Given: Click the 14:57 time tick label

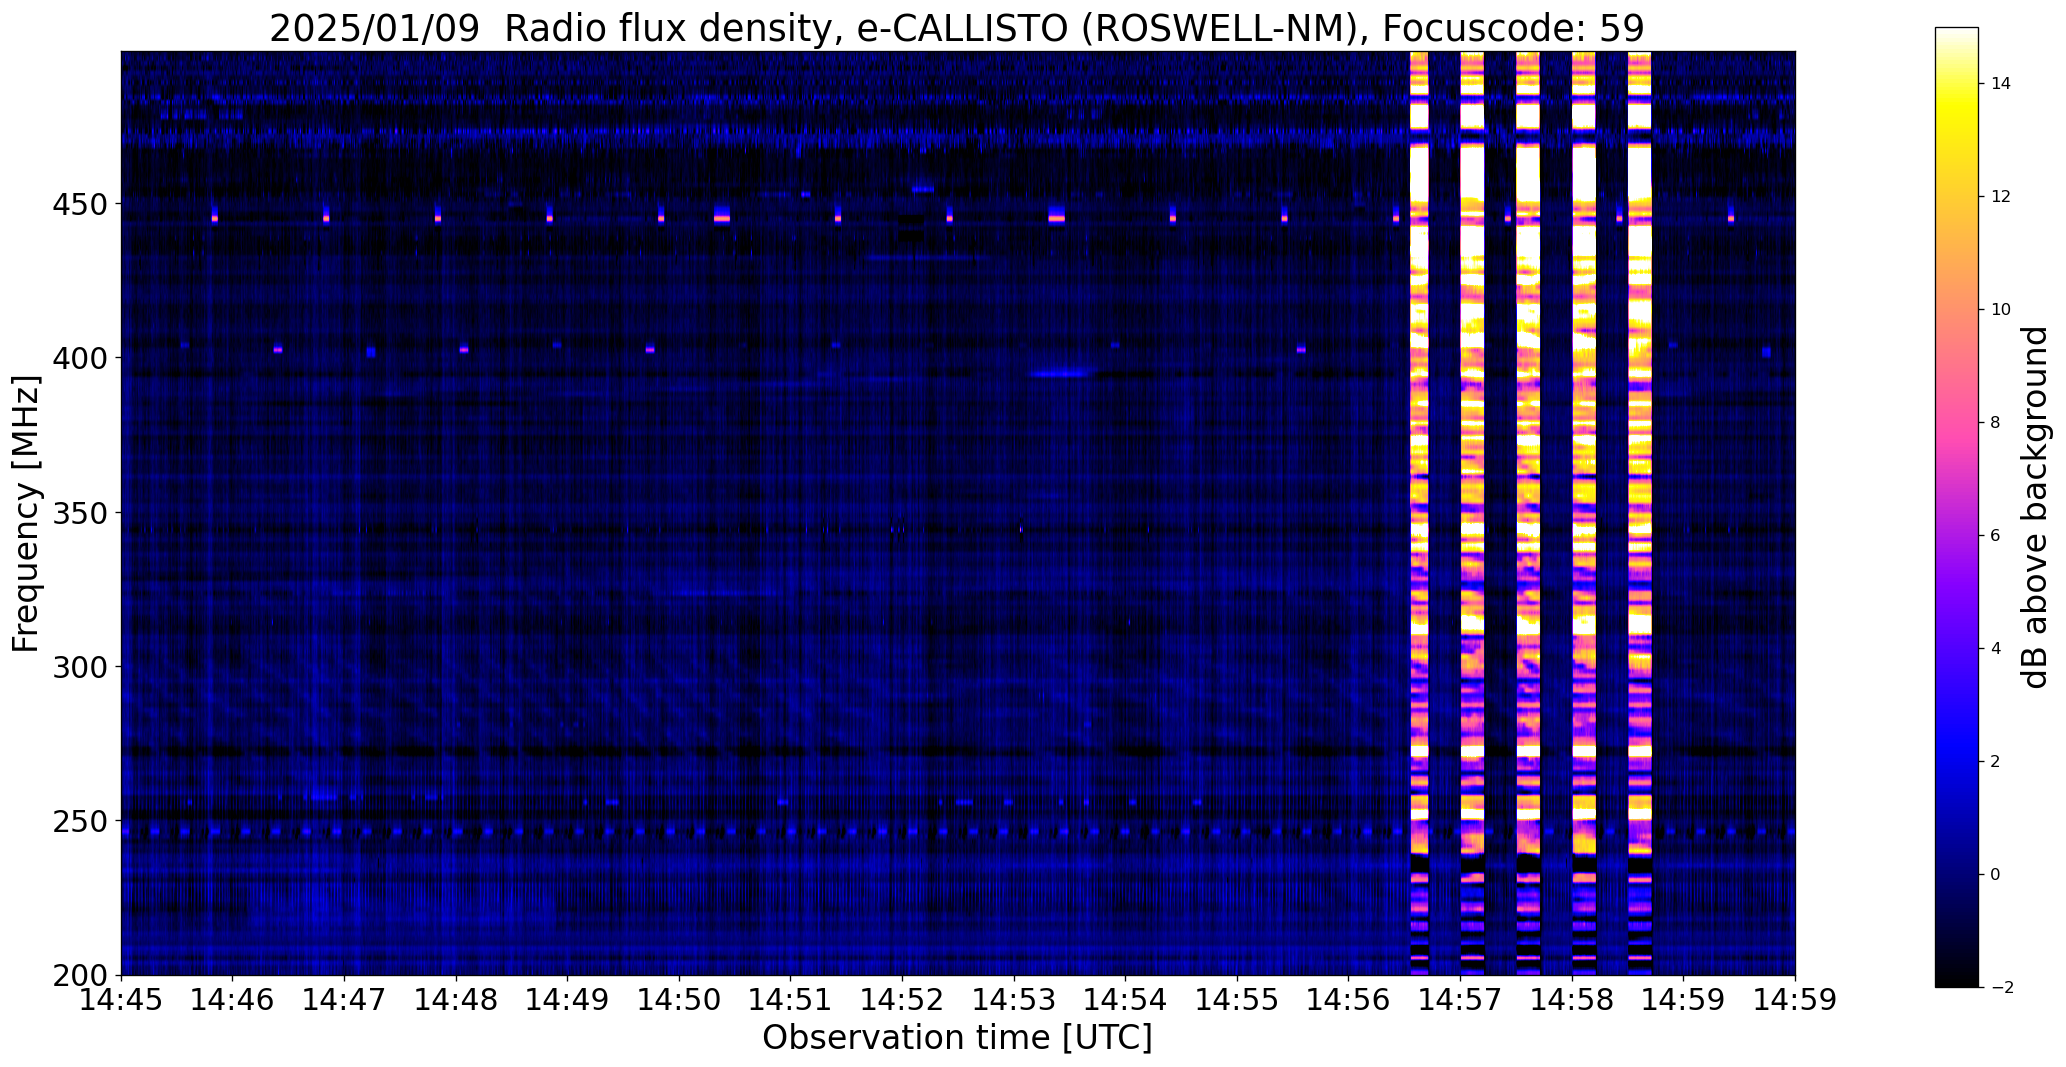Looking at the screenshot, I should coord(1461,1000).
